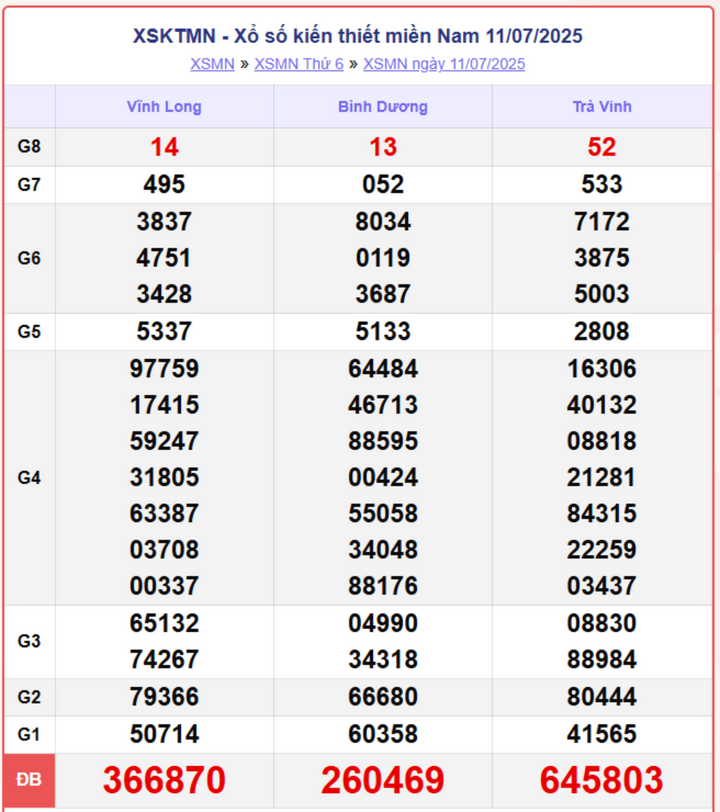This screenshot has height=812, width=720.
Task: Click G1 number 50714
Action: [x=164, y=734]
